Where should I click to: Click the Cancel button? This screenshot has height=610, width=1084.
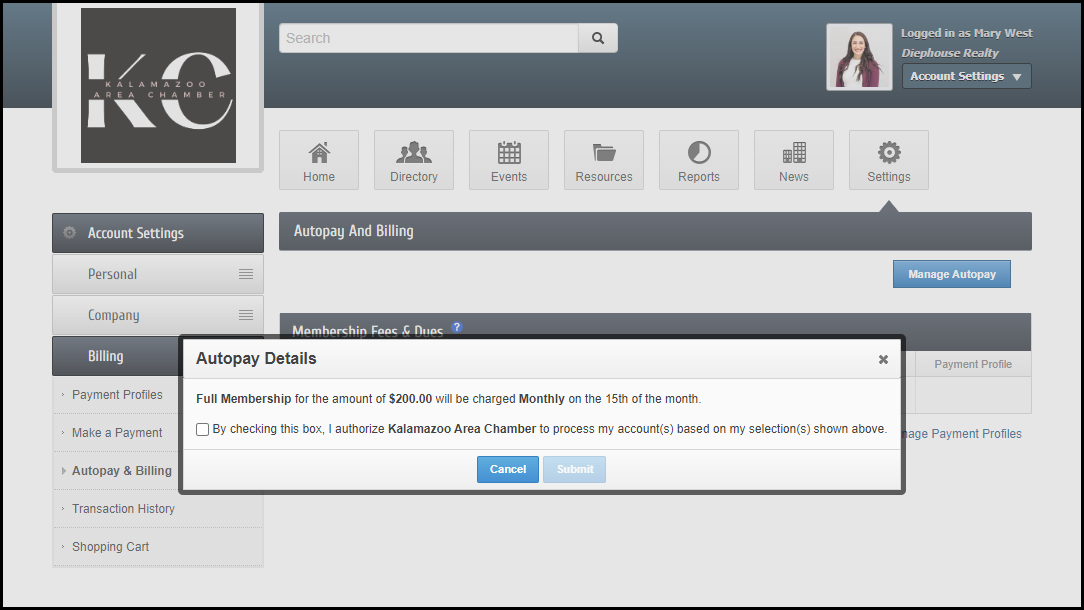507,470
